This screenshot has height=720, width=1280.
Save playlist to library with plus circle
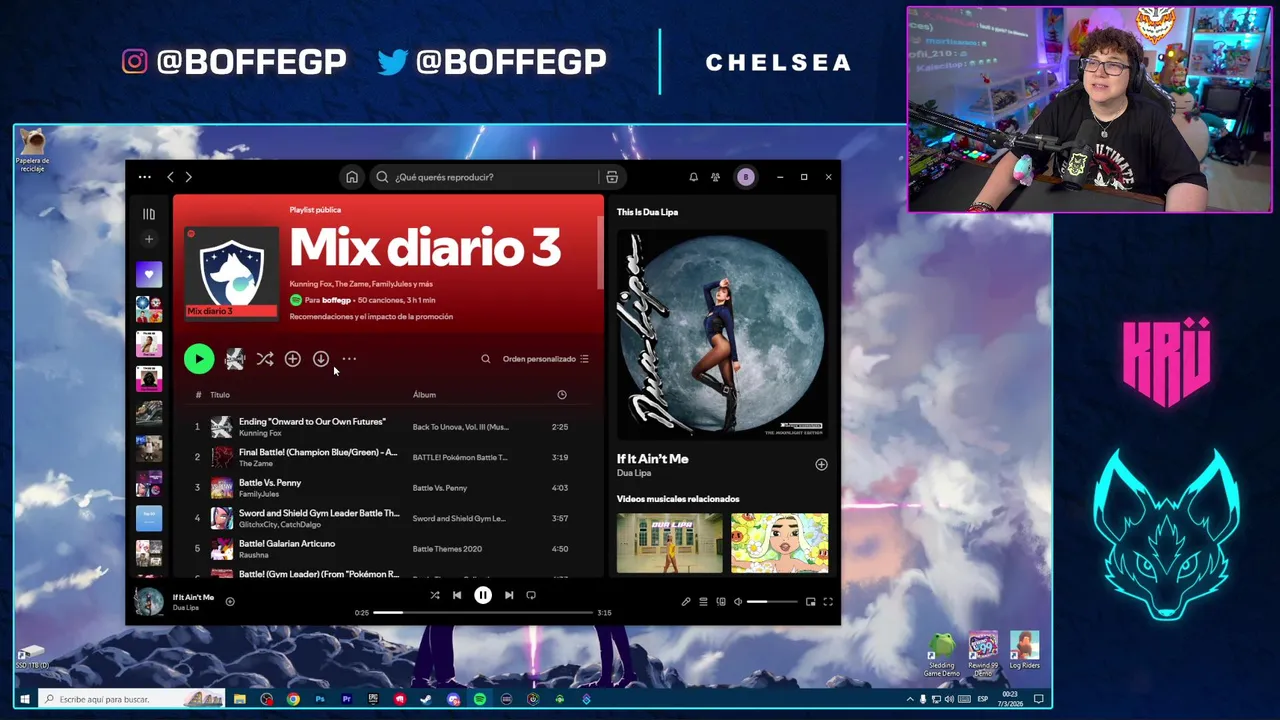click(293, 359)
